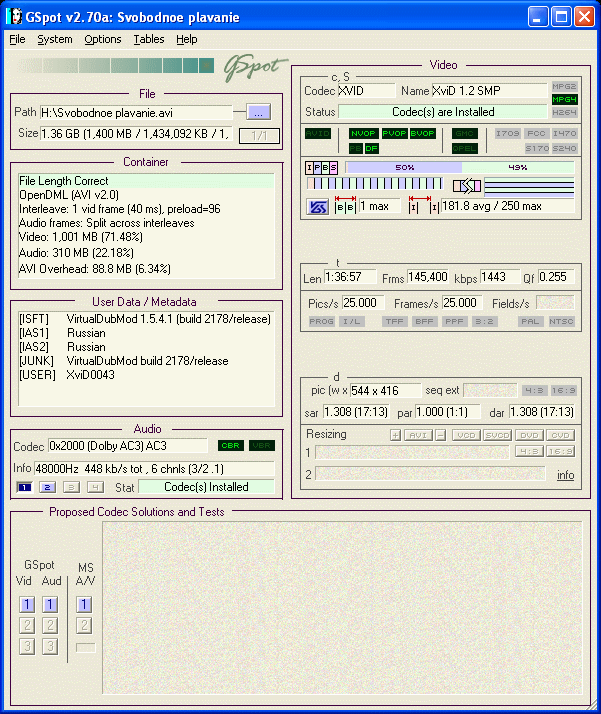Click the Resizing minus button

(x=440, y=435)
